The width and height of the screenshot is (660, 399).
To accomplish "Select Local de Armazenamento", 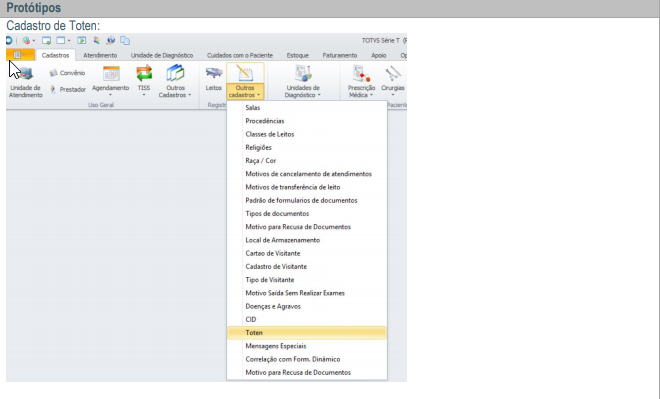I will [x=307, y=240].
